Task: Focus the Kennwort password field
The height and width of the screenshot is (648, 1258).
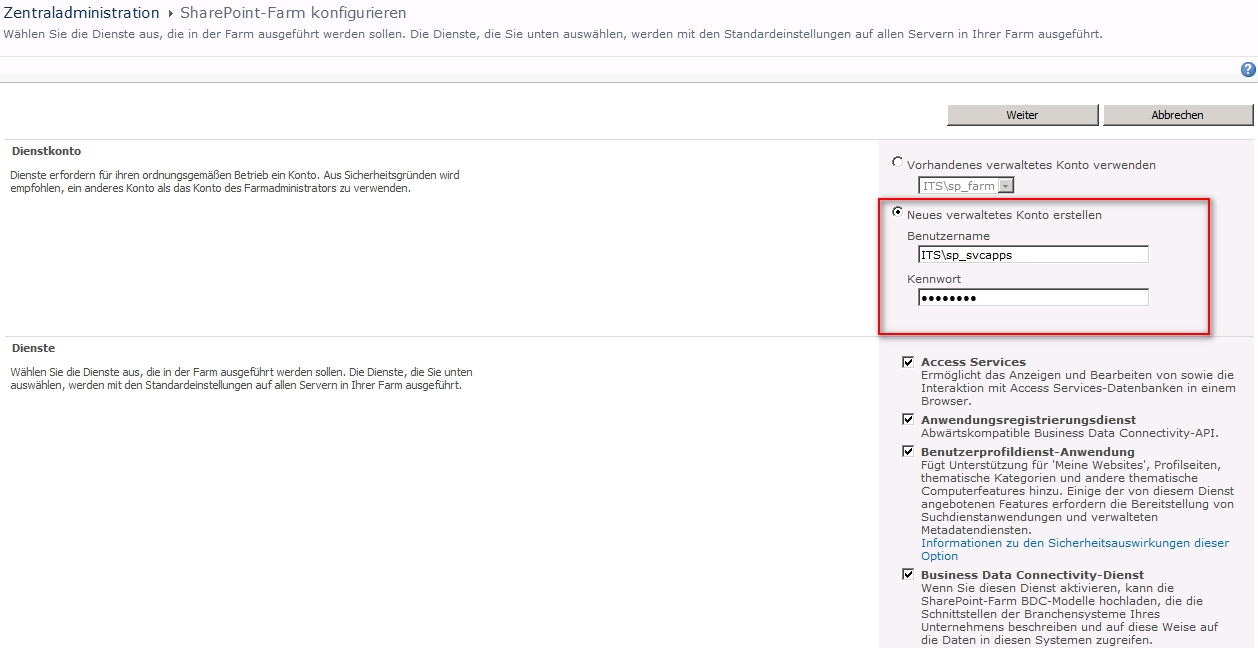Action: pos(1033,298)
